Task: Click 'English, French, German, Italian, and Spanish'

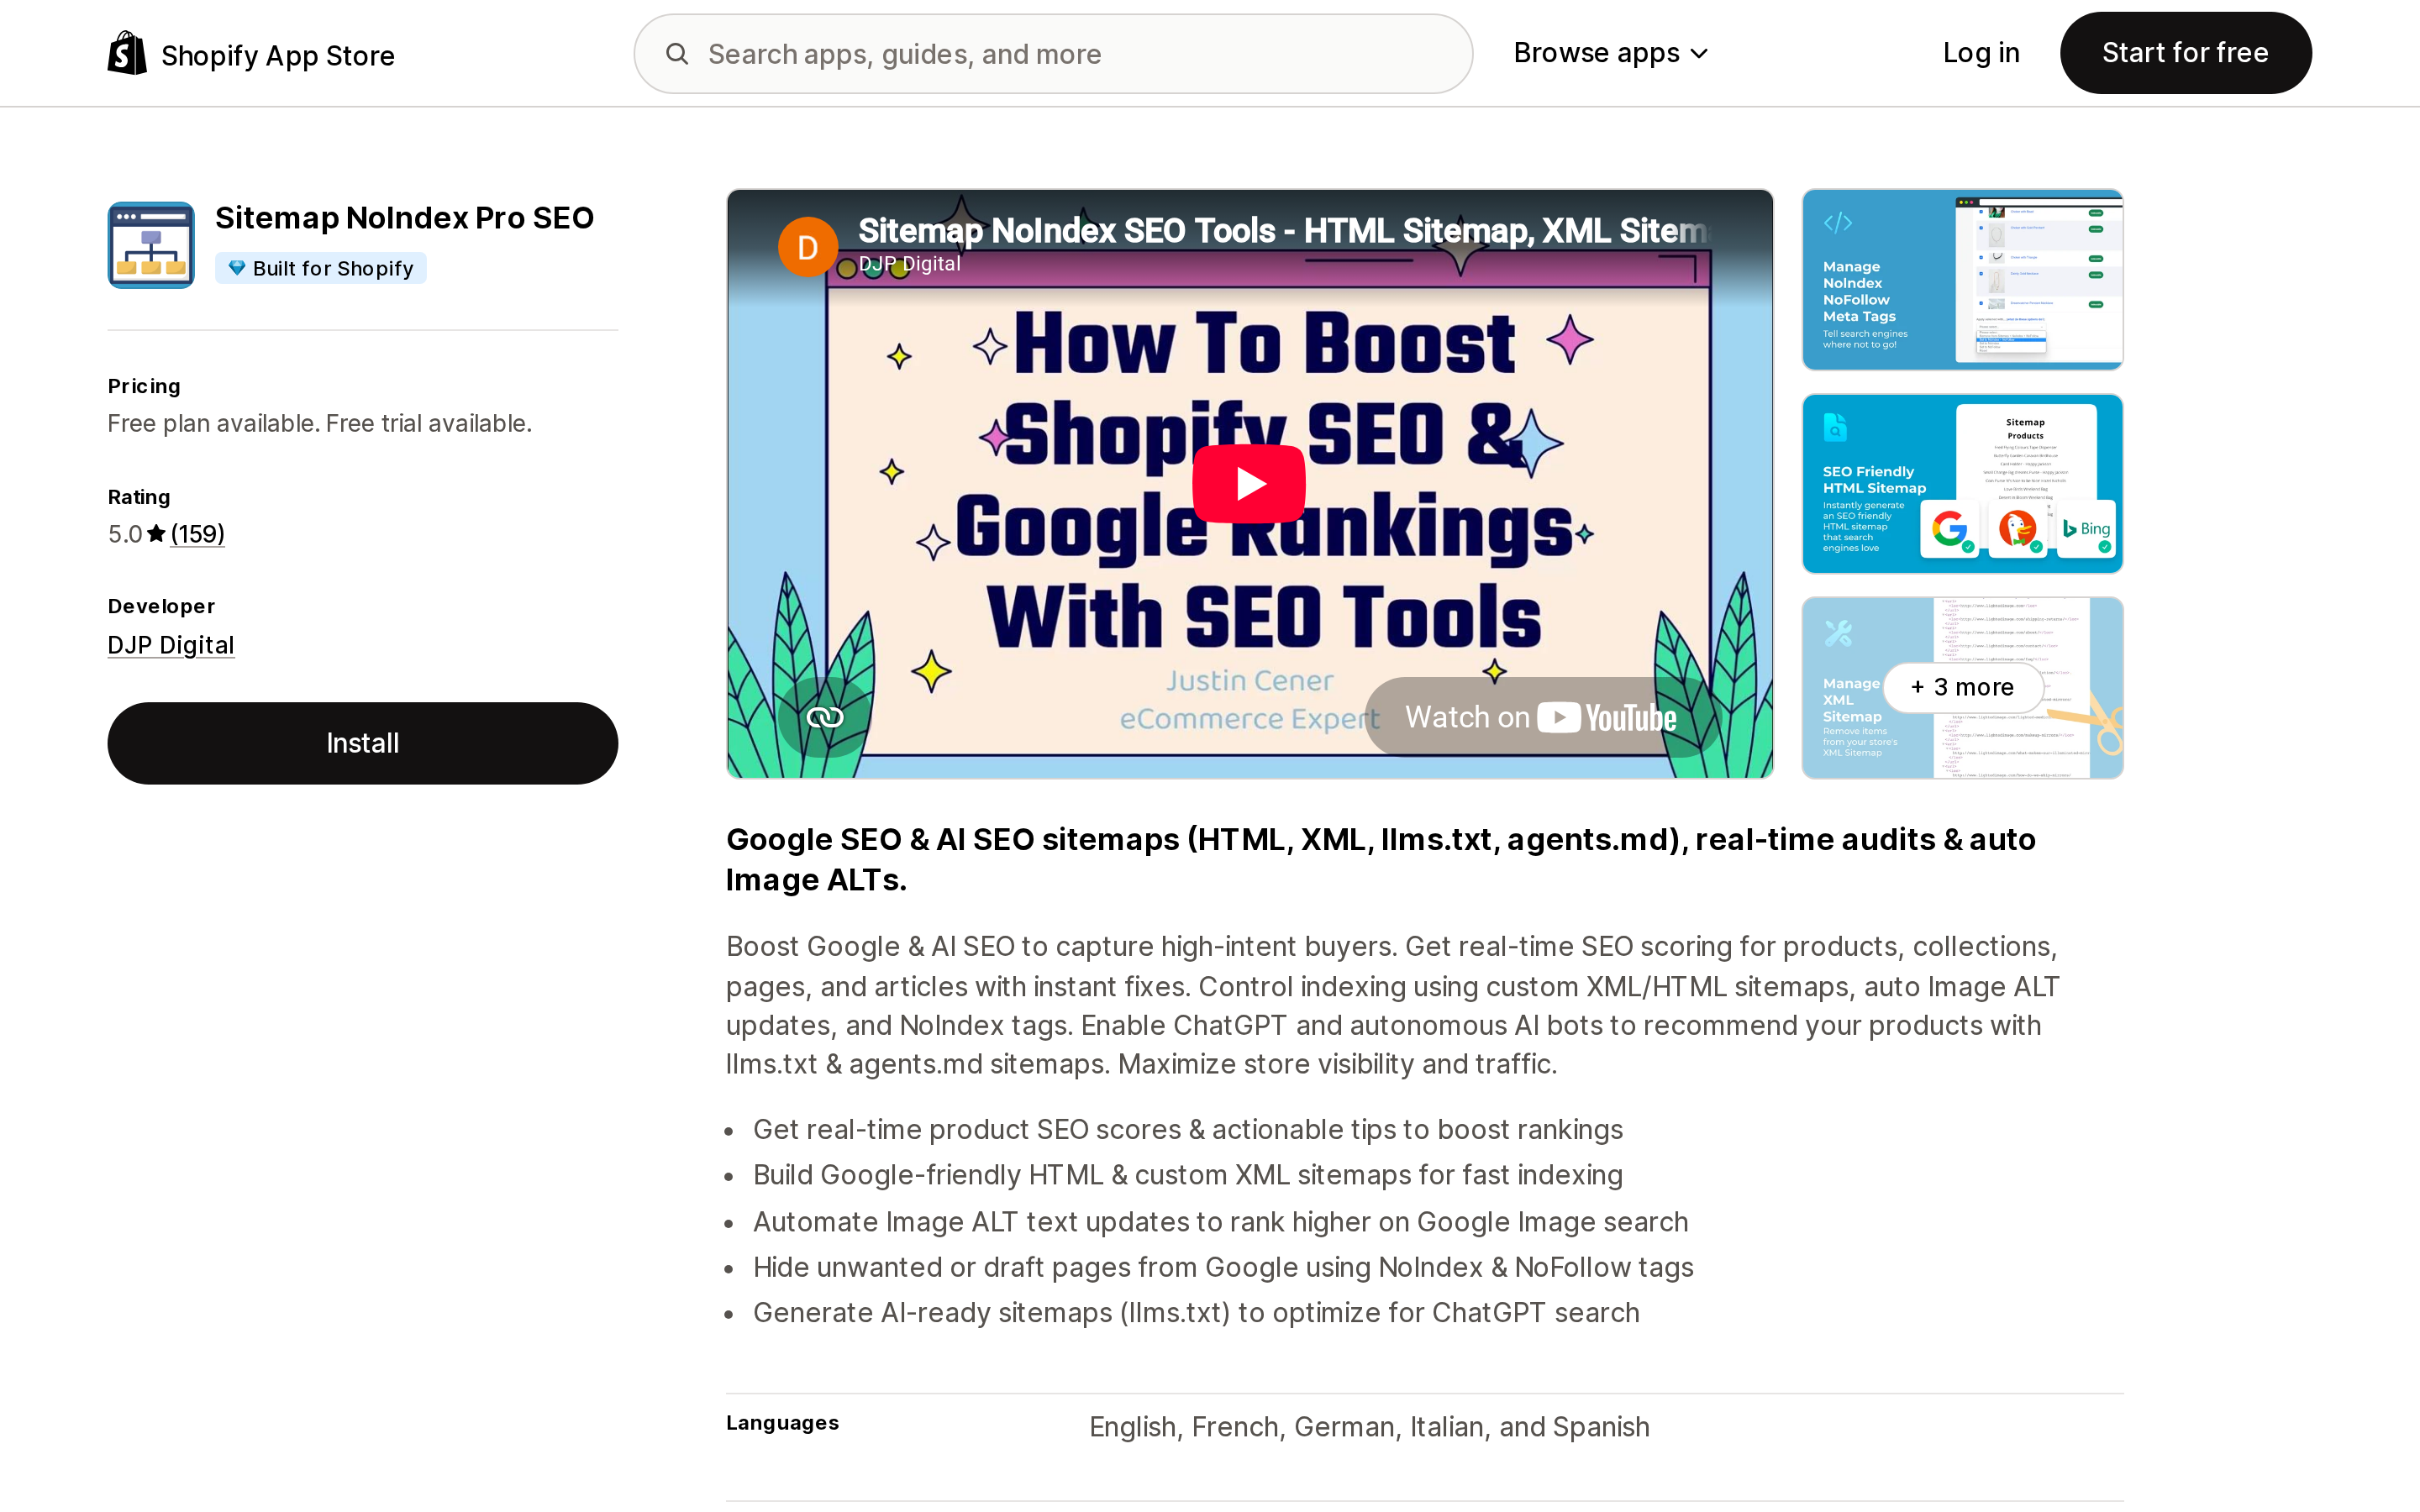Action: point(1369,1427)
